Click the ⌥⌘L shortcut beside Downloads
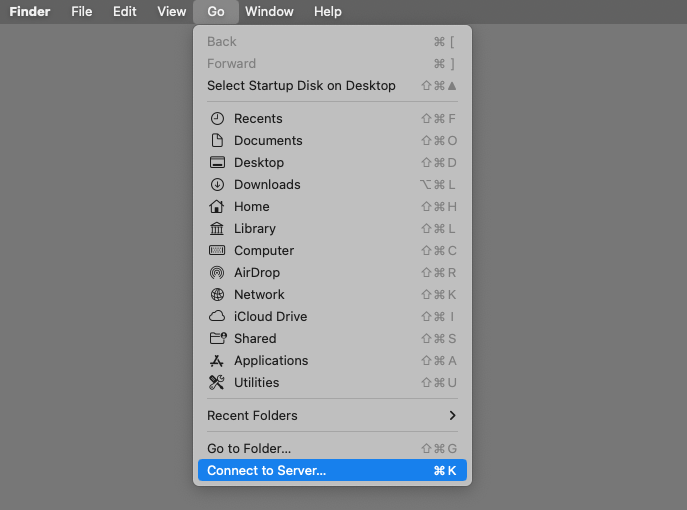 coord(438,184)
